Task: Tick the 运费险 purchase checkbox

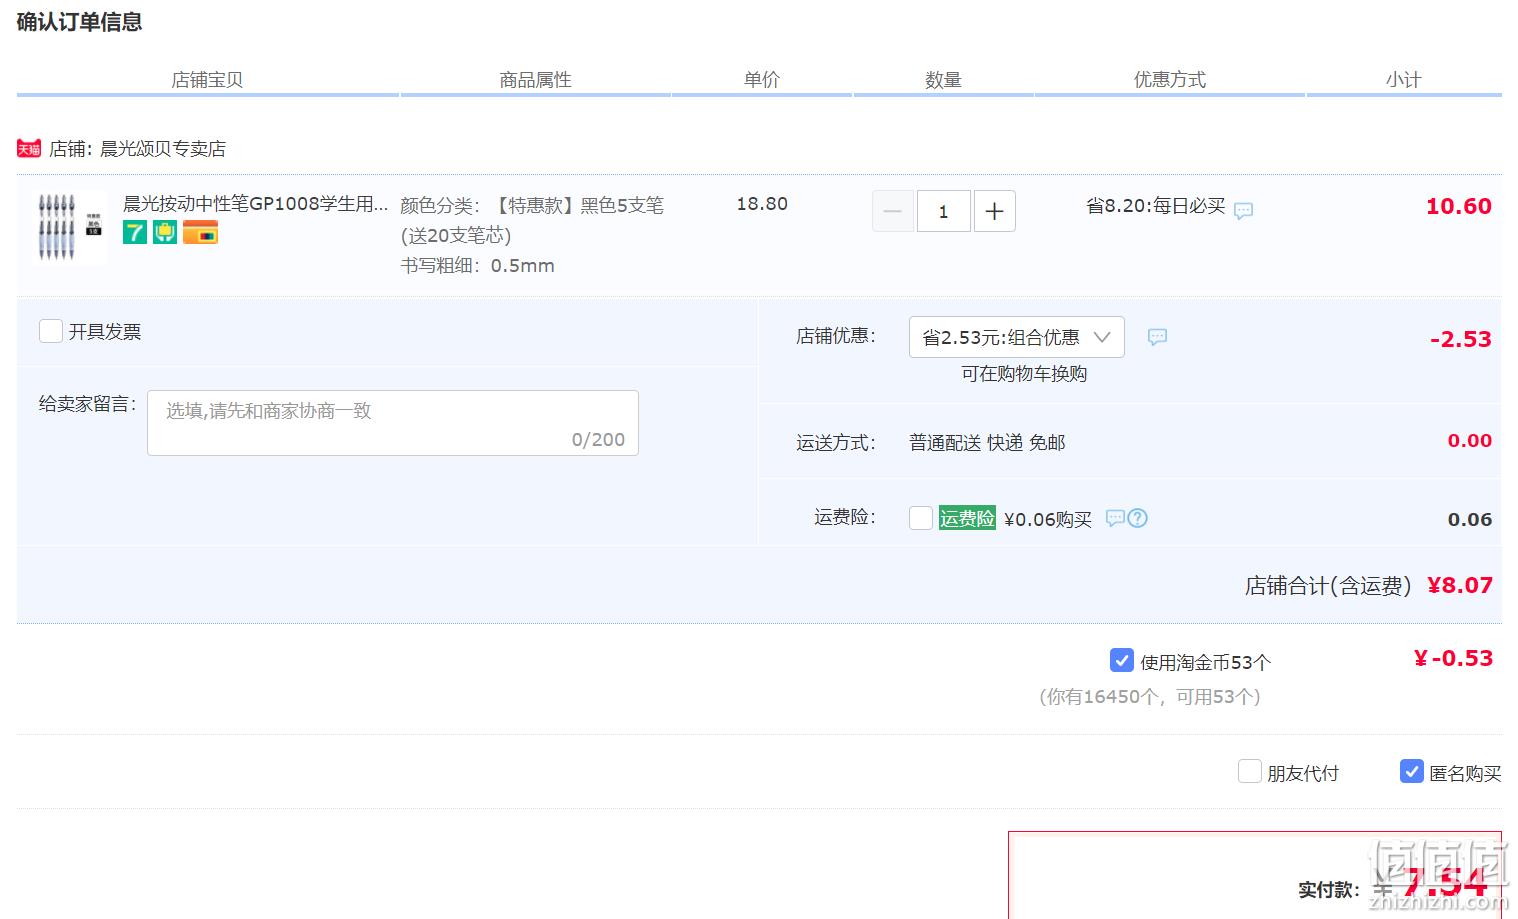Action: [921, 518]
